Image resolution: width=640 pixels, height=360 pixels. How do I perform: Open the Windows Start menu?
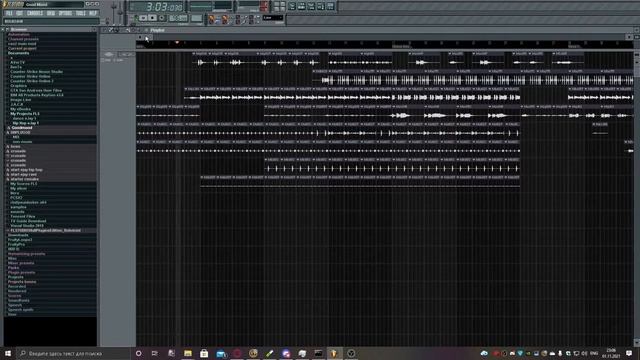point(8,353)
